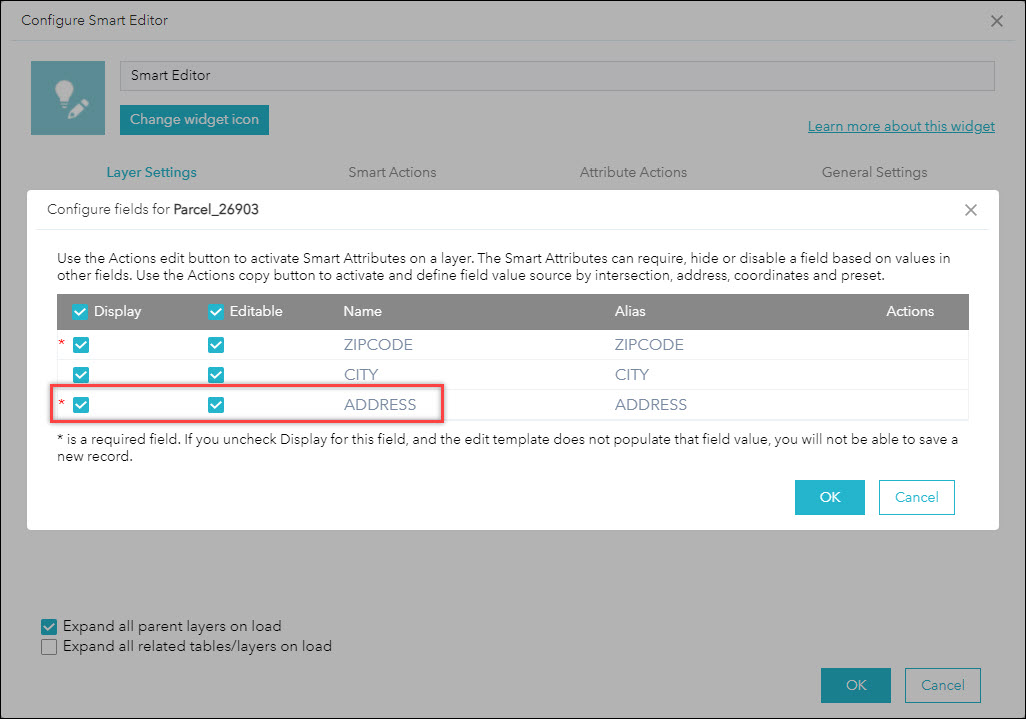
Task: Cancel the Configure fields dialog
Action: 916,497
